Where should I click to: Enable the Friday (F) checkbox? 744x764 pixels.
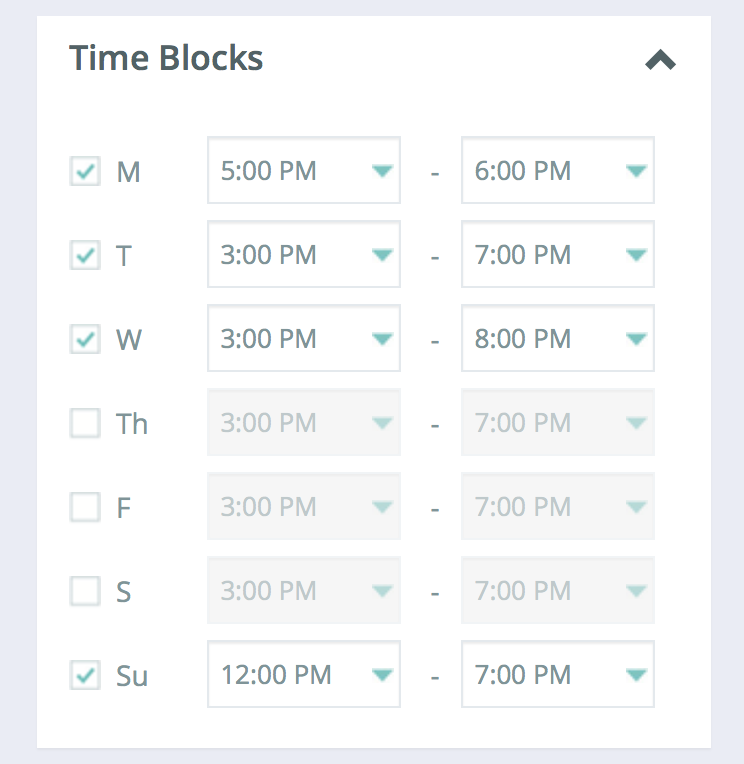tap(85, 507)
